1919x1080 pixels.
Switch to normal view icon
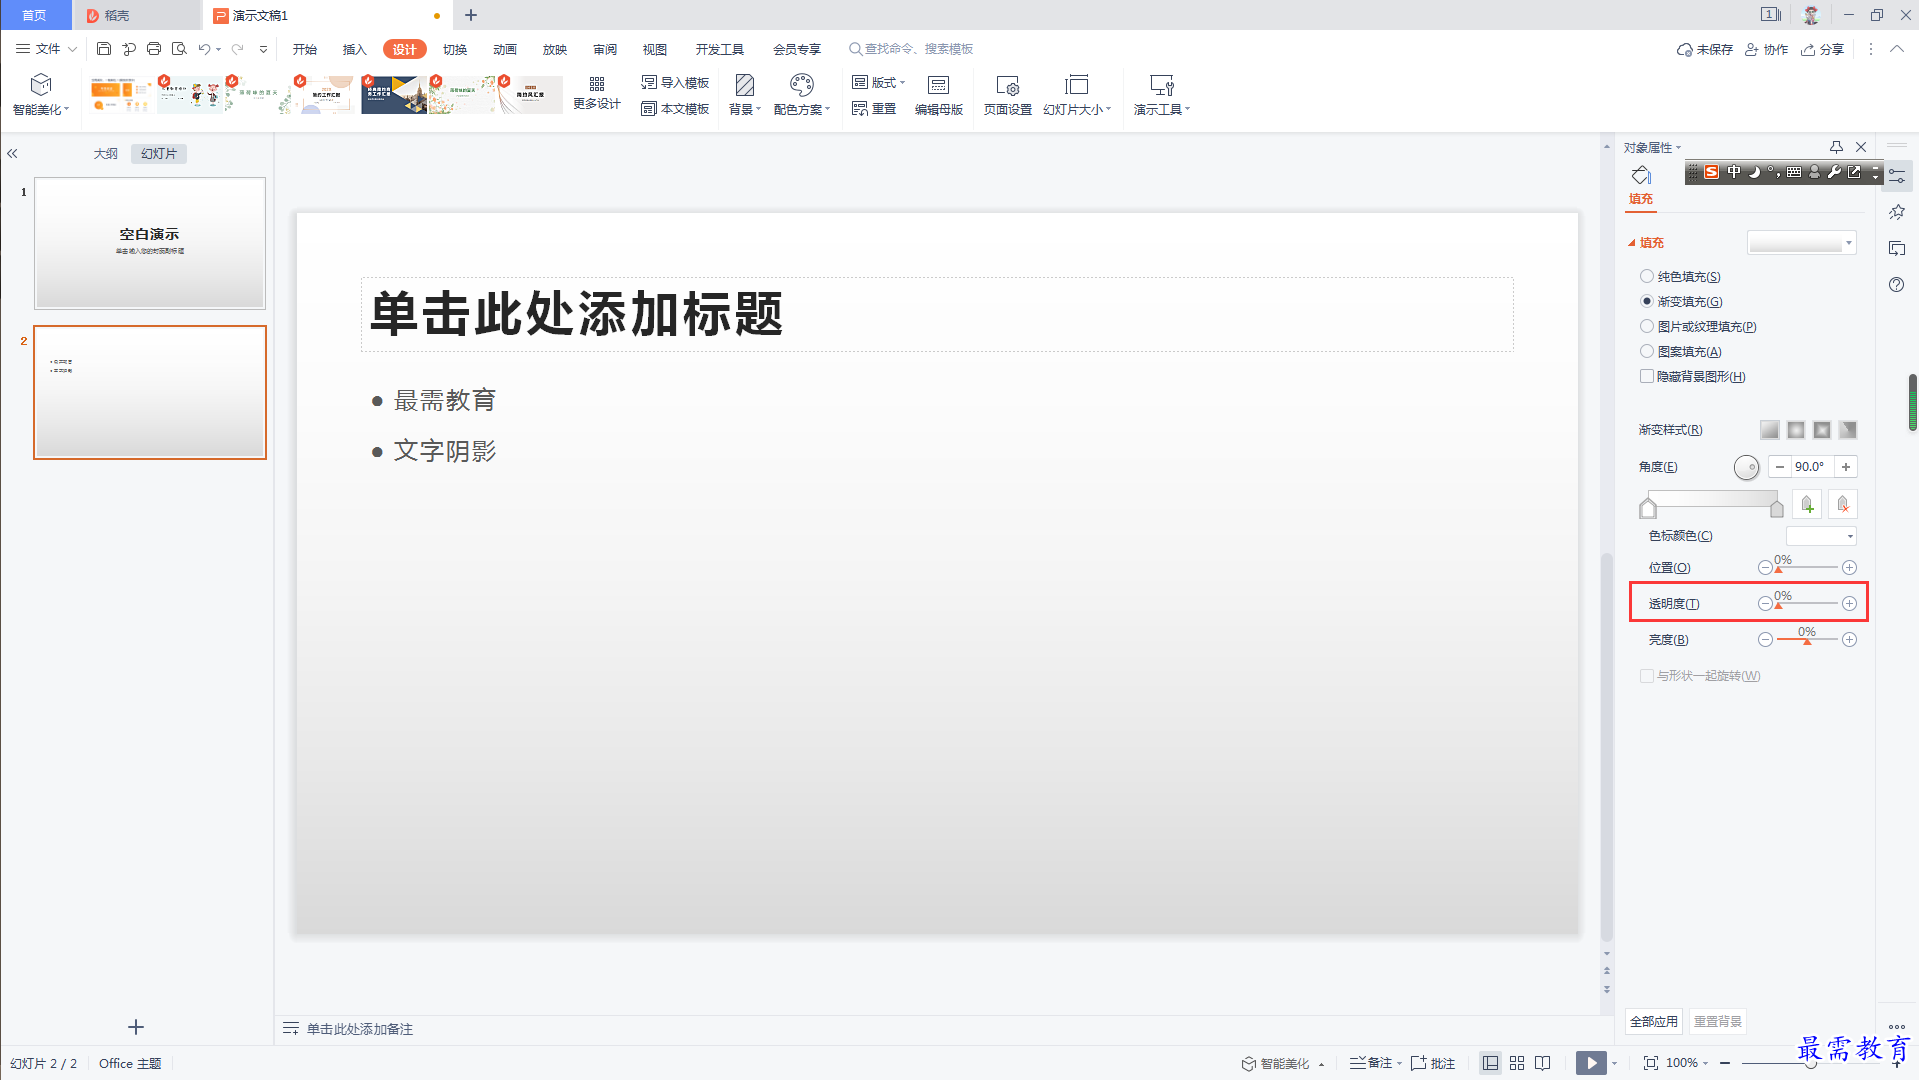coord(1490,1063)
